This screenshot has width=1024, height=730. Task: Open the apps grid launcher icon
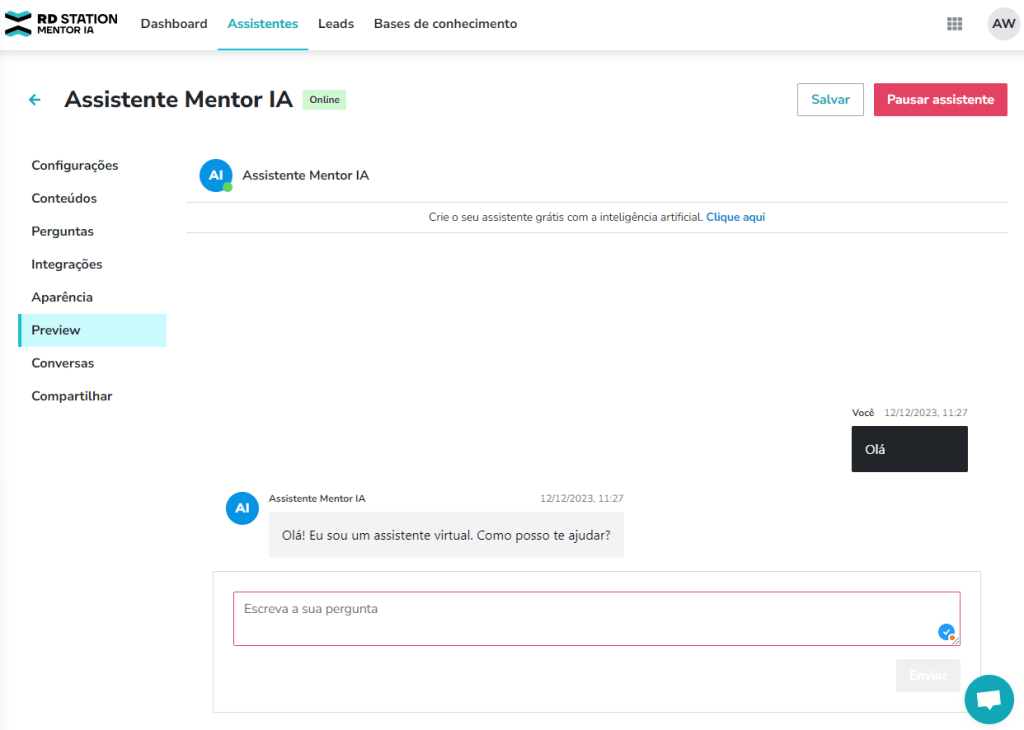point(954,24)
